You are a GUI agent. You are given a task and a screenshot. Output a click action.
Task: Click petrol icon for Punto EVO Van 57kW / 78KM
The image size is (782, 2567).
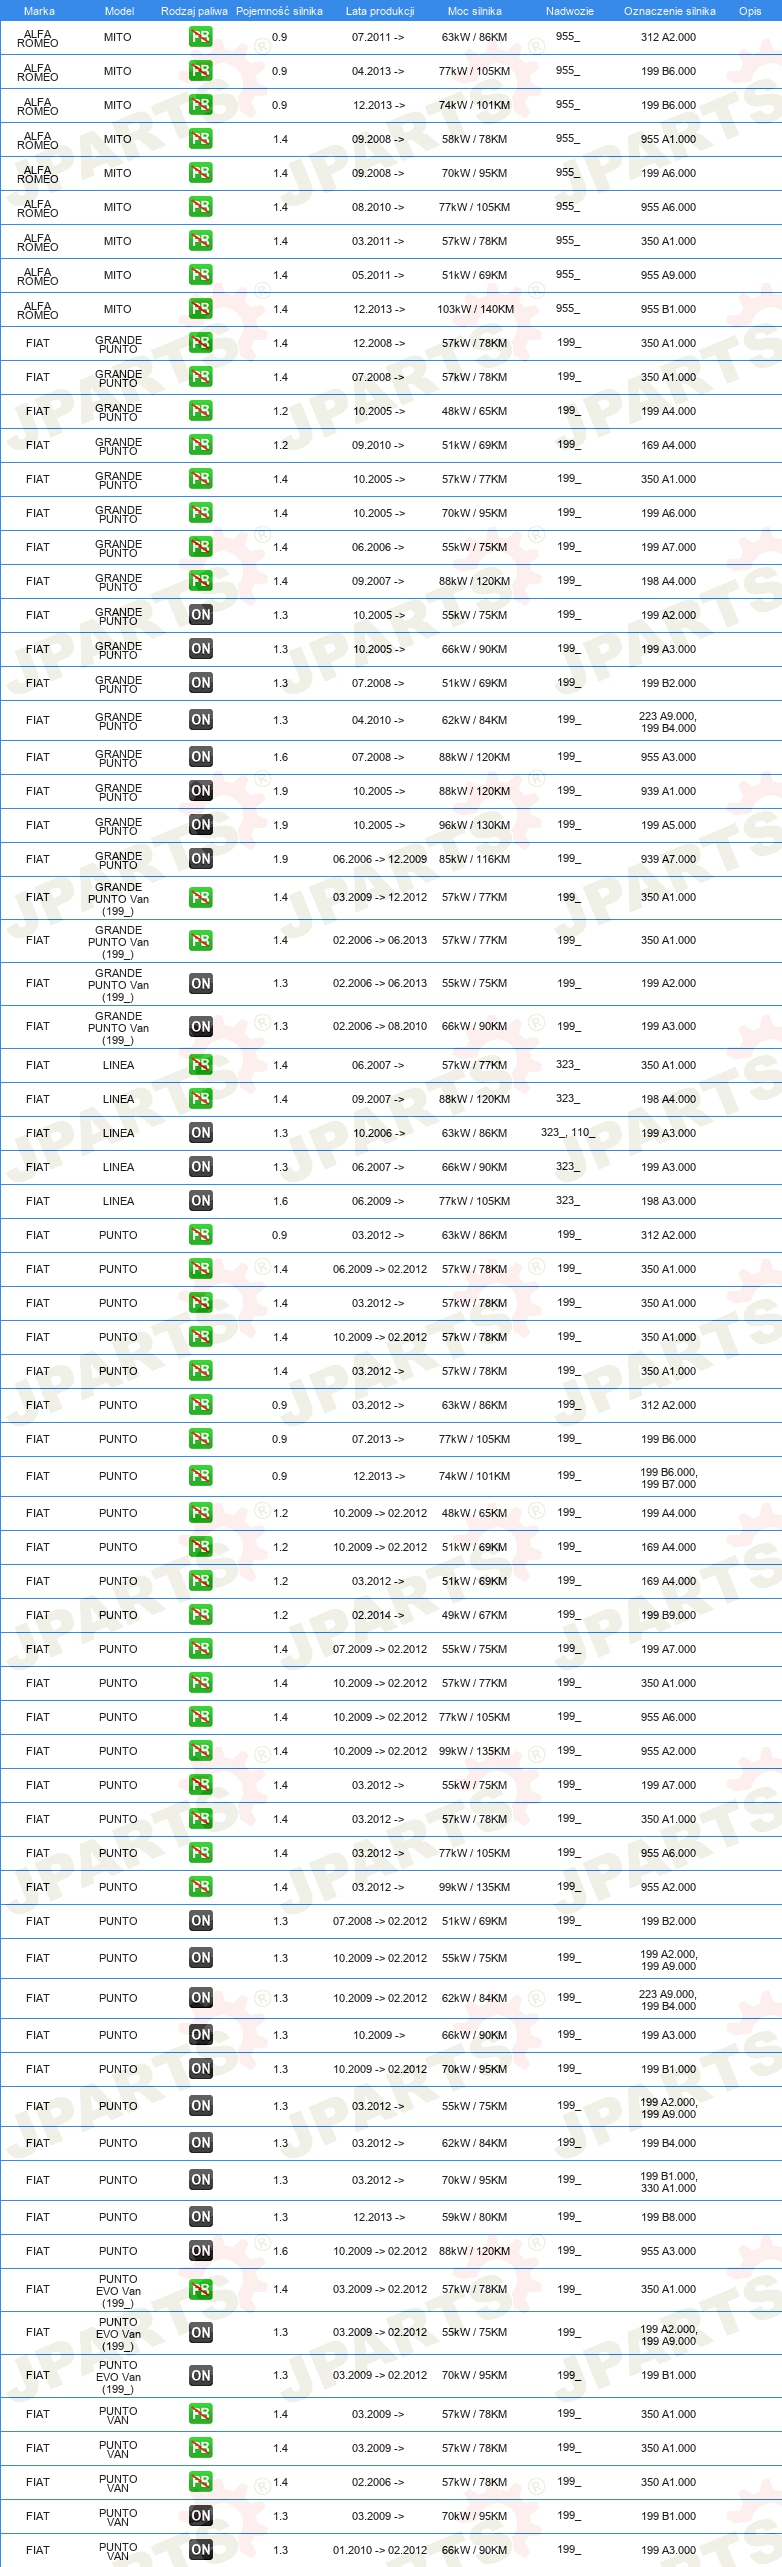click(200, 2290)
